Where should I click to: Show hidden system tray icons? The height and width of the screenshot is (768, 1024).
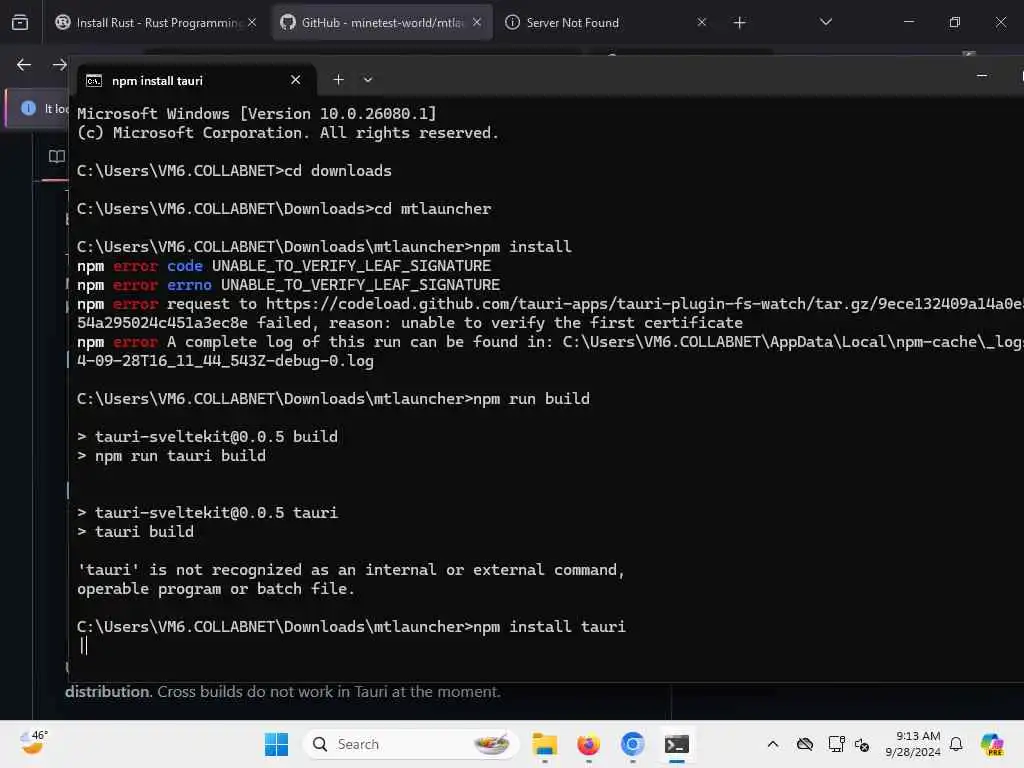pyautogui.click(x=773, y=744)
